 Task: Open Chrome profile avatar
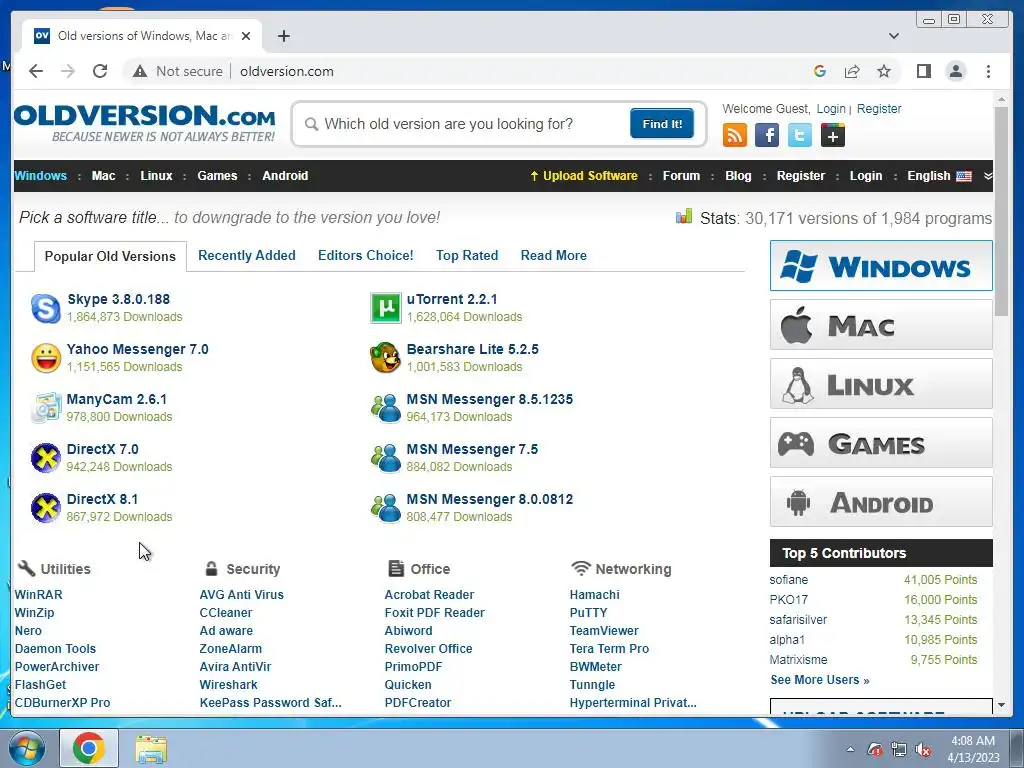pos(955,71)
